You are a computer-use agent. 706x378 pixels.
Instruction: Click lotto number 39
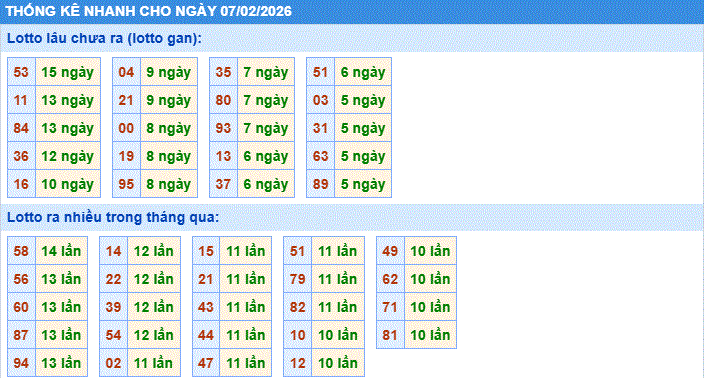(113, 307)
